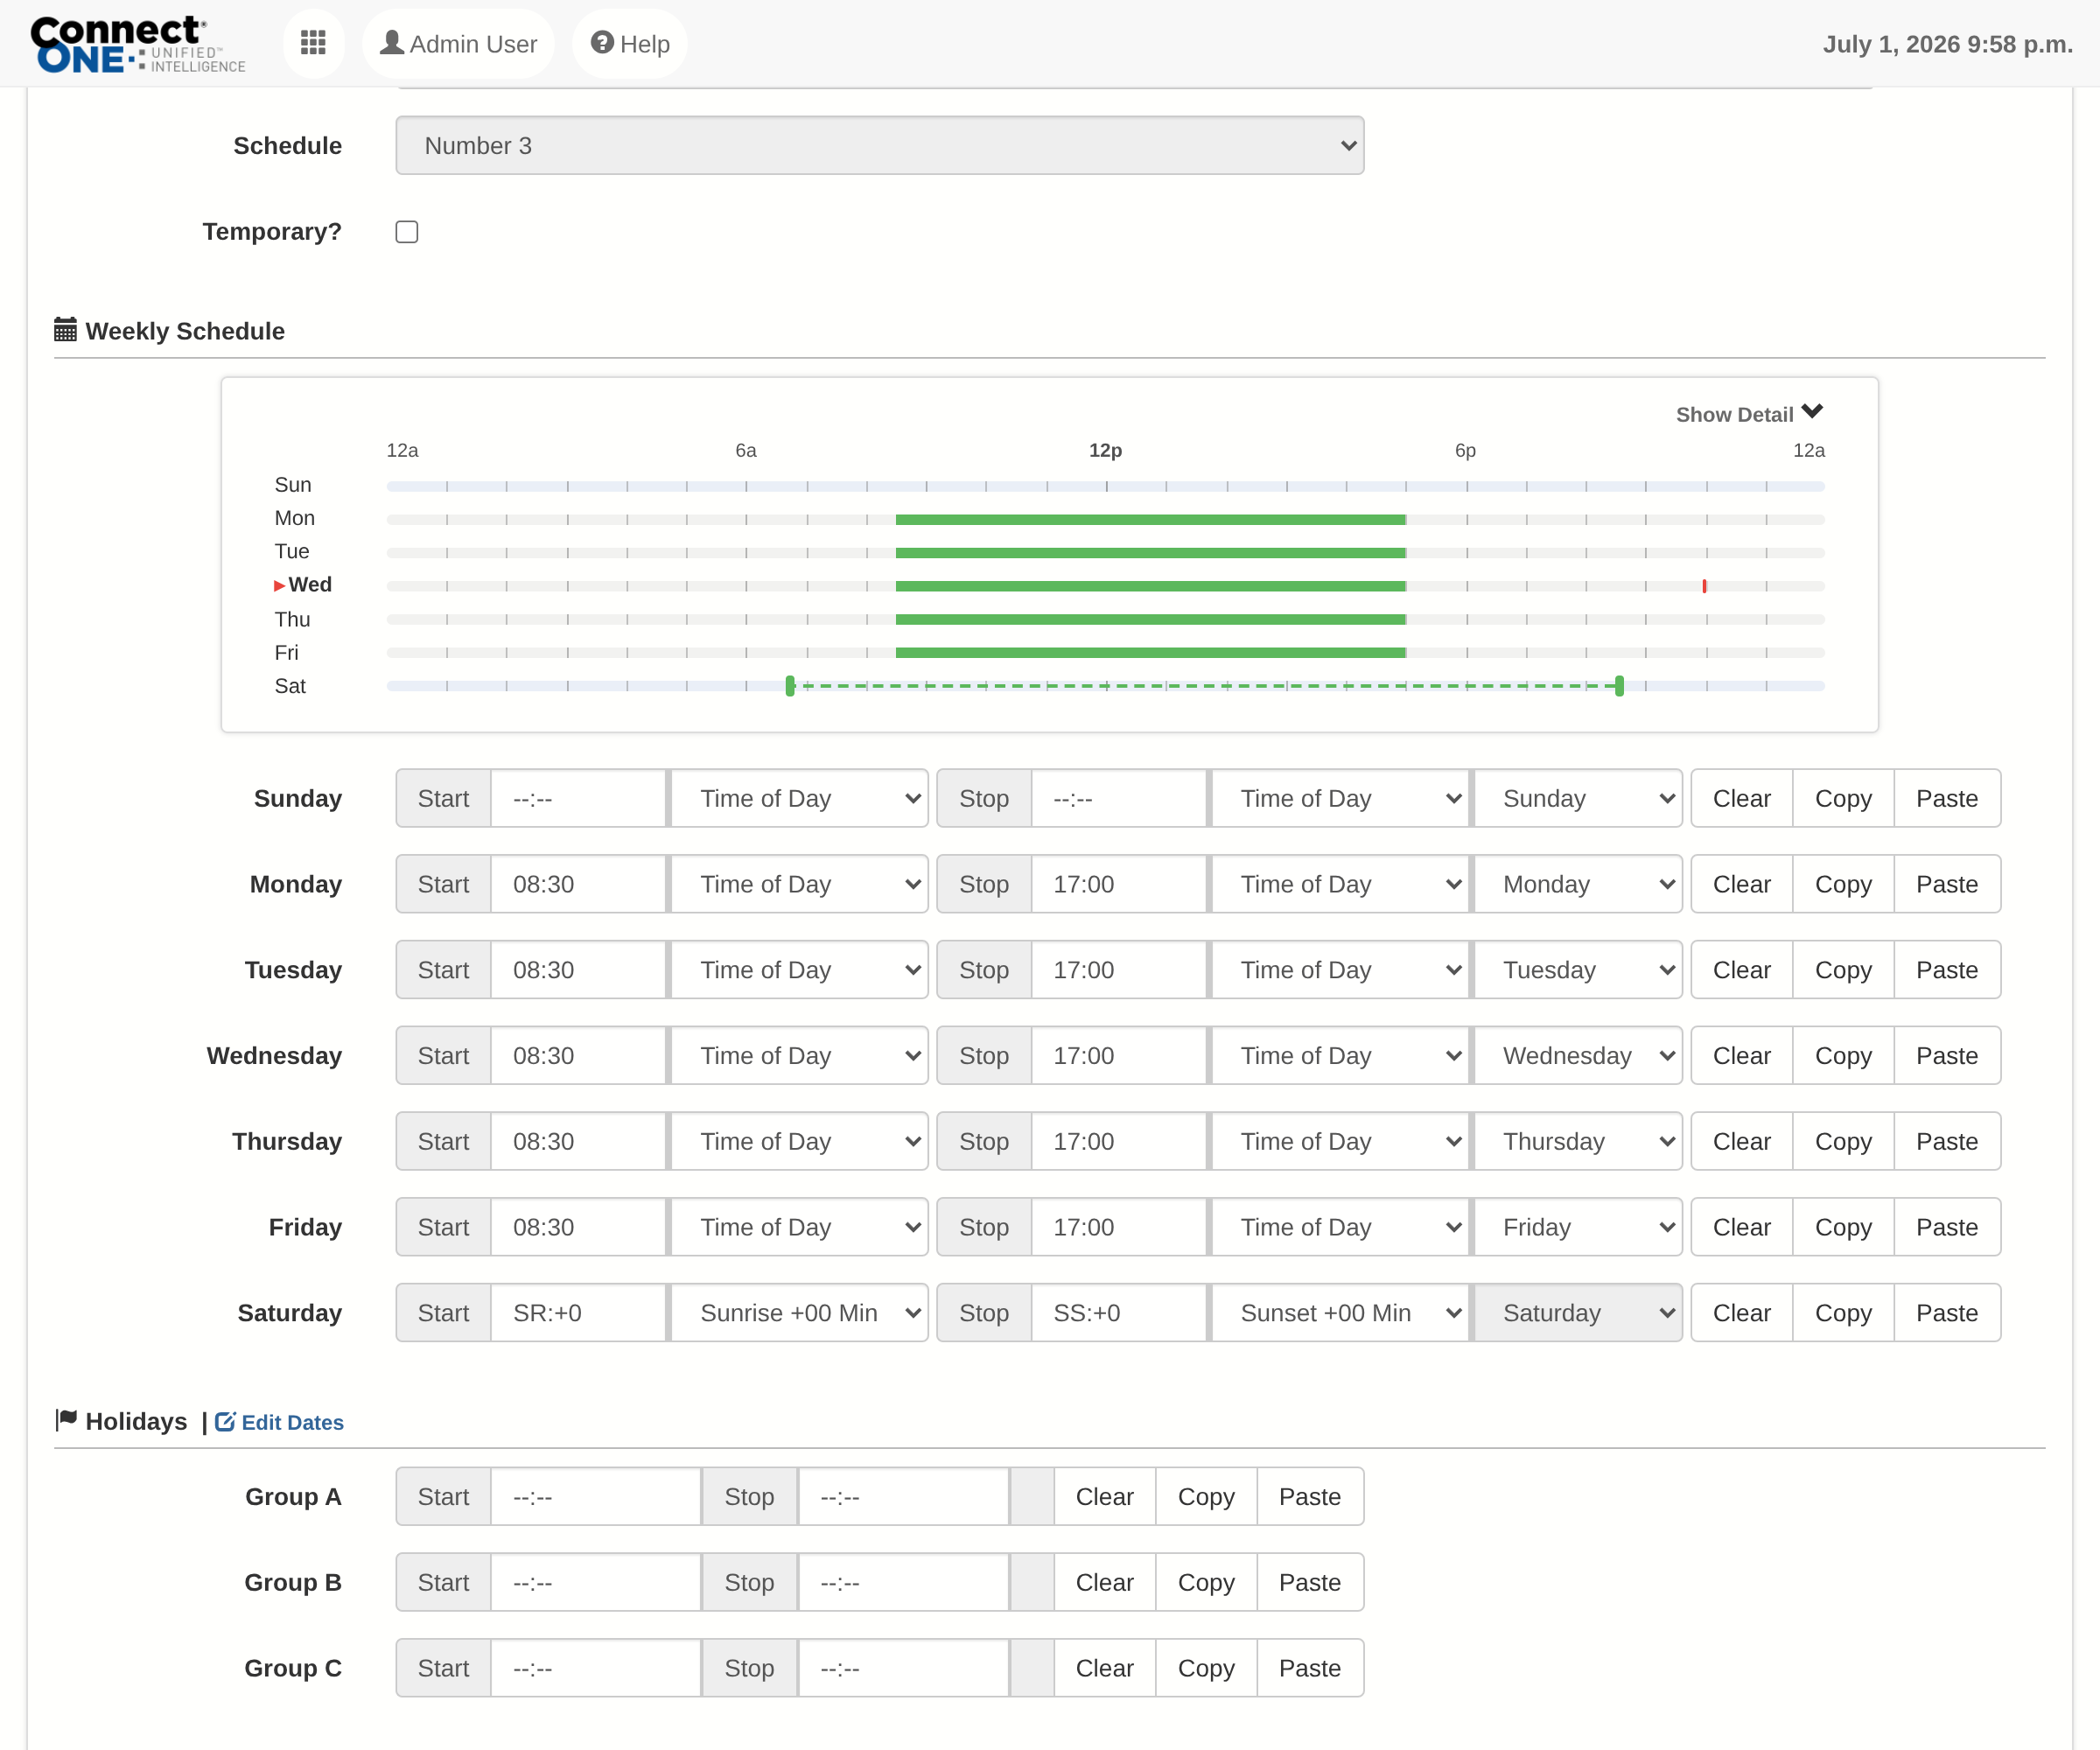The height and width of the screenshot is (1750, 2100).
Task: Toggle the Temporary? checkbox
Action: (x=407, y=232)
